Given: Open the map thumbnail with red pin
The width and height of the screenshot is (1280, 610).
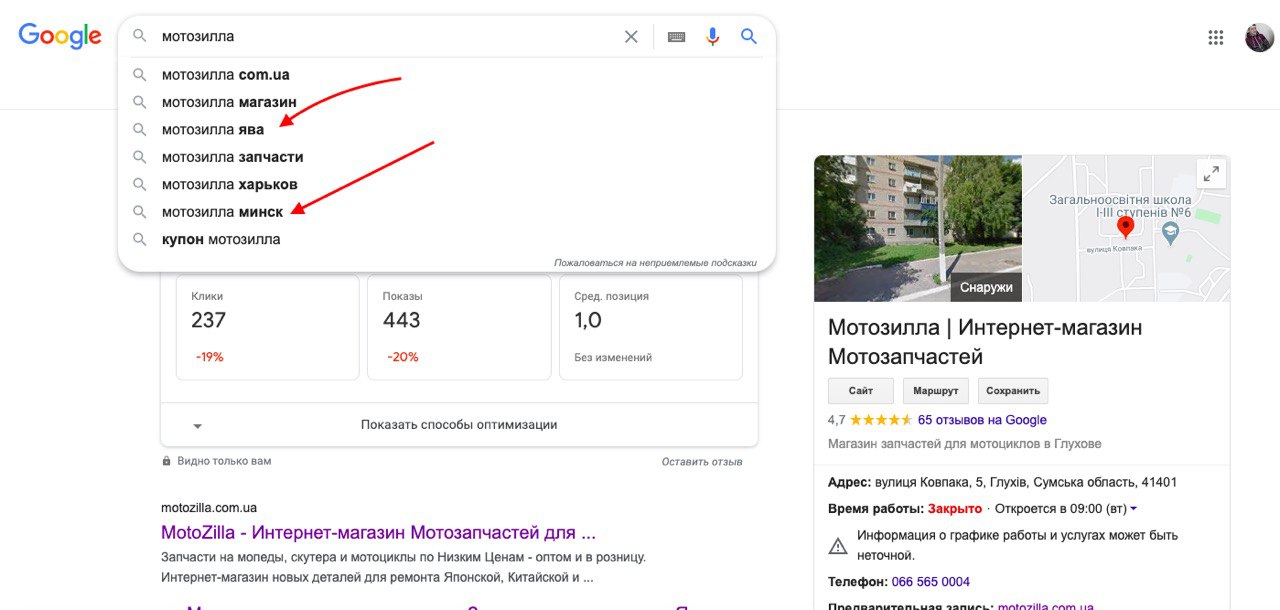Looking at the screenshot, I should pos(1127,228).
